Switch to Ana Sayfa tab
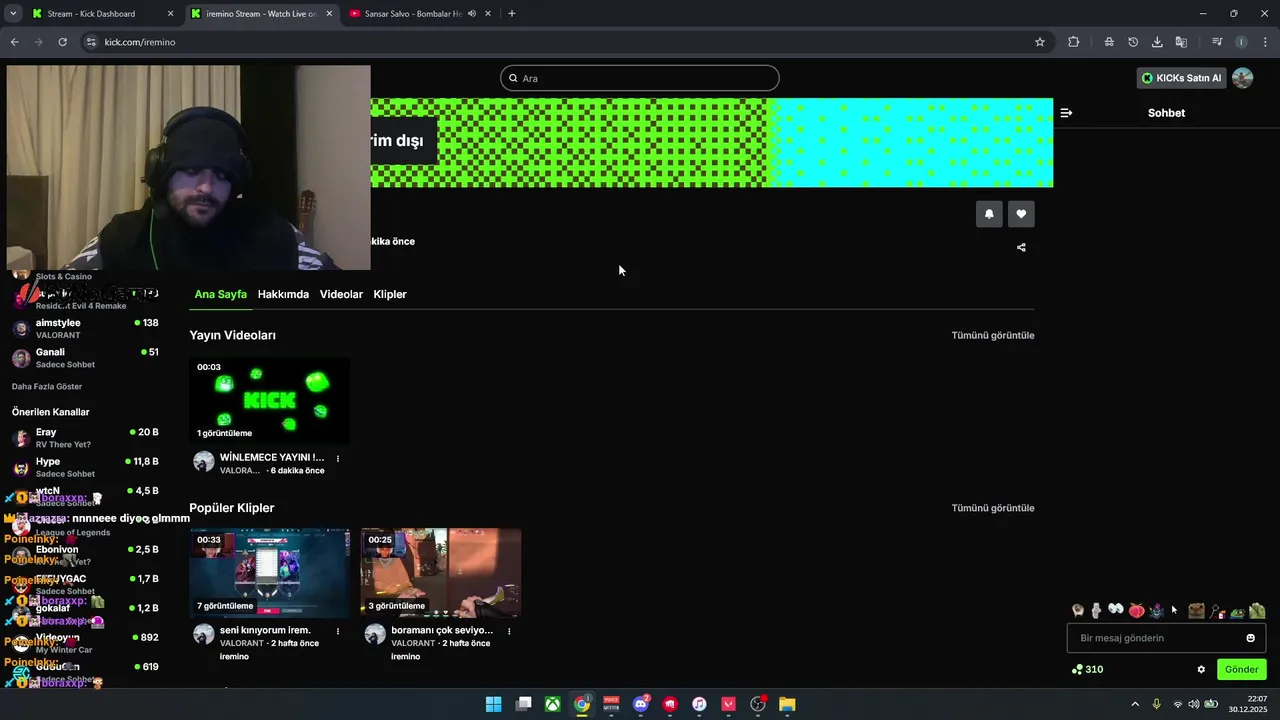This screenshot has height=720, width=1280. (x=220, y=294)
